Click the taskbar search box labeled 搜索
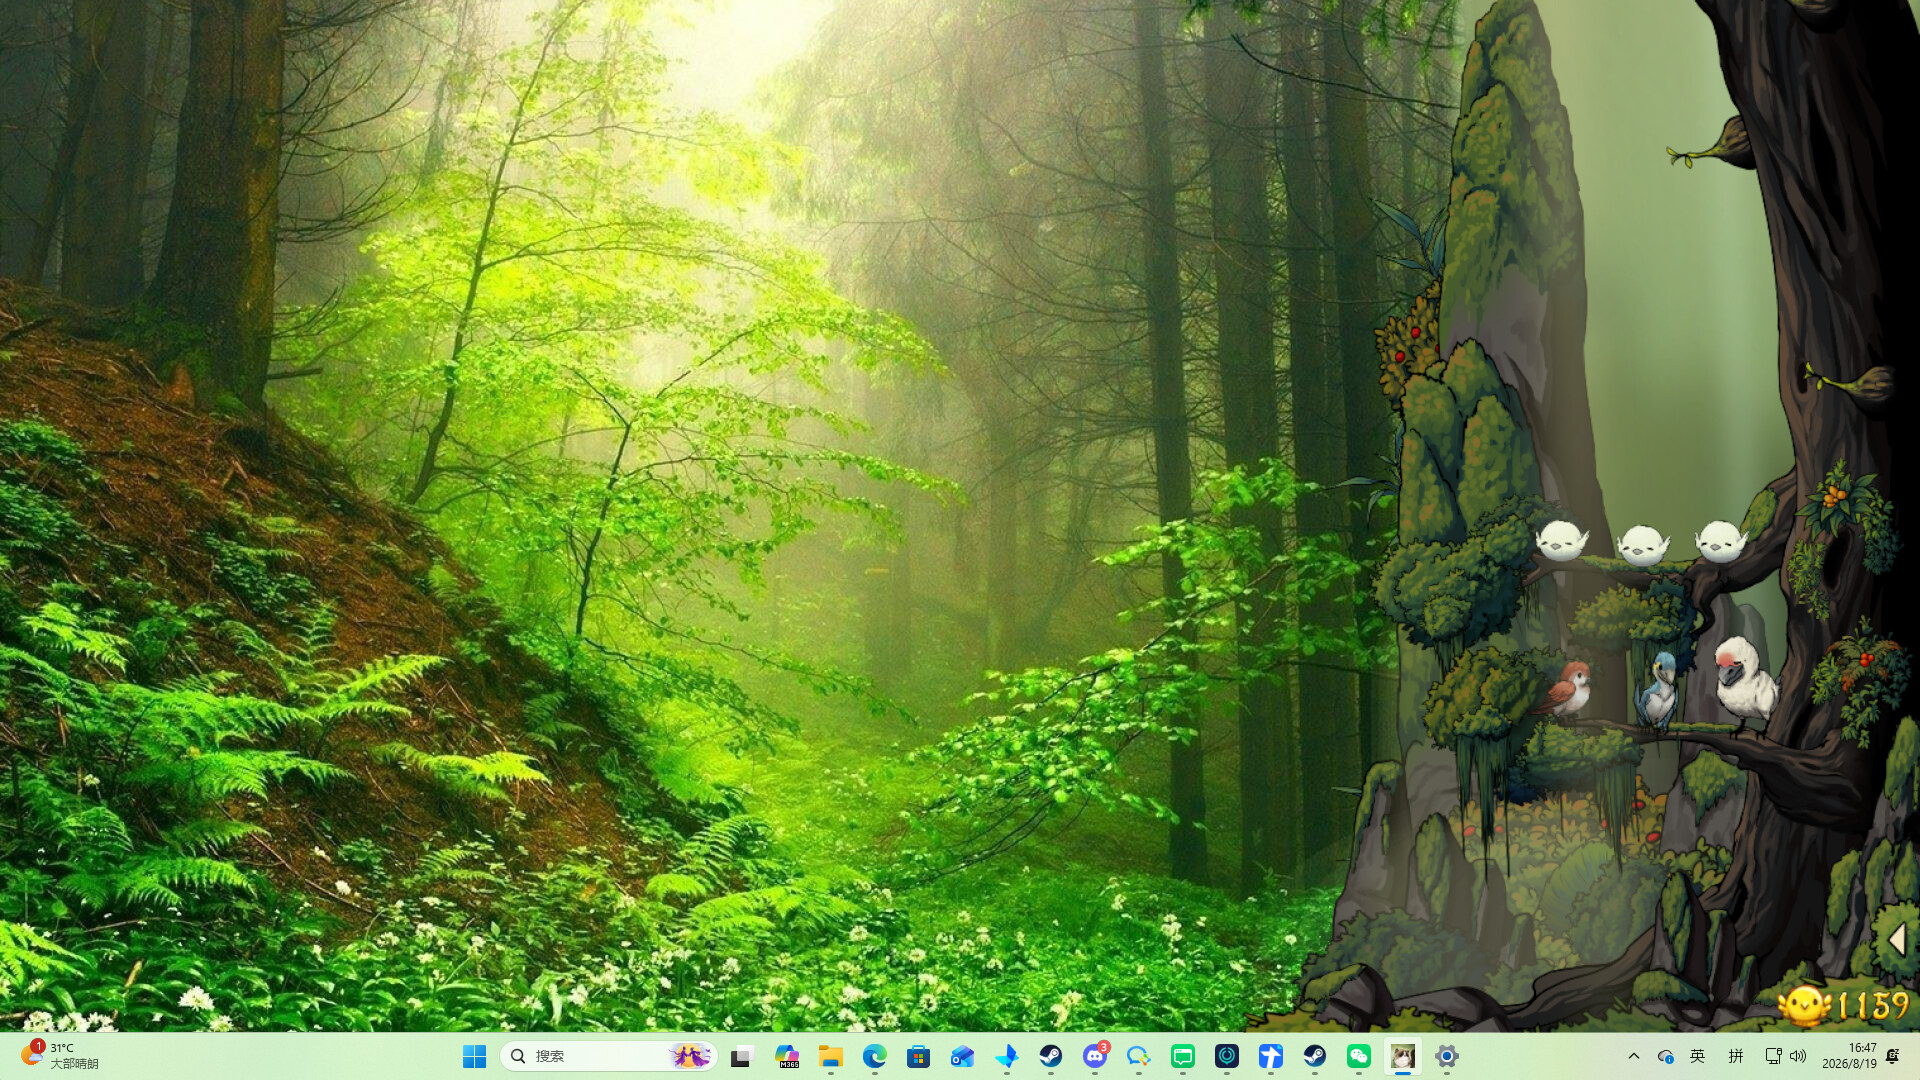1920x1080 pixels. click(608, 1056)
